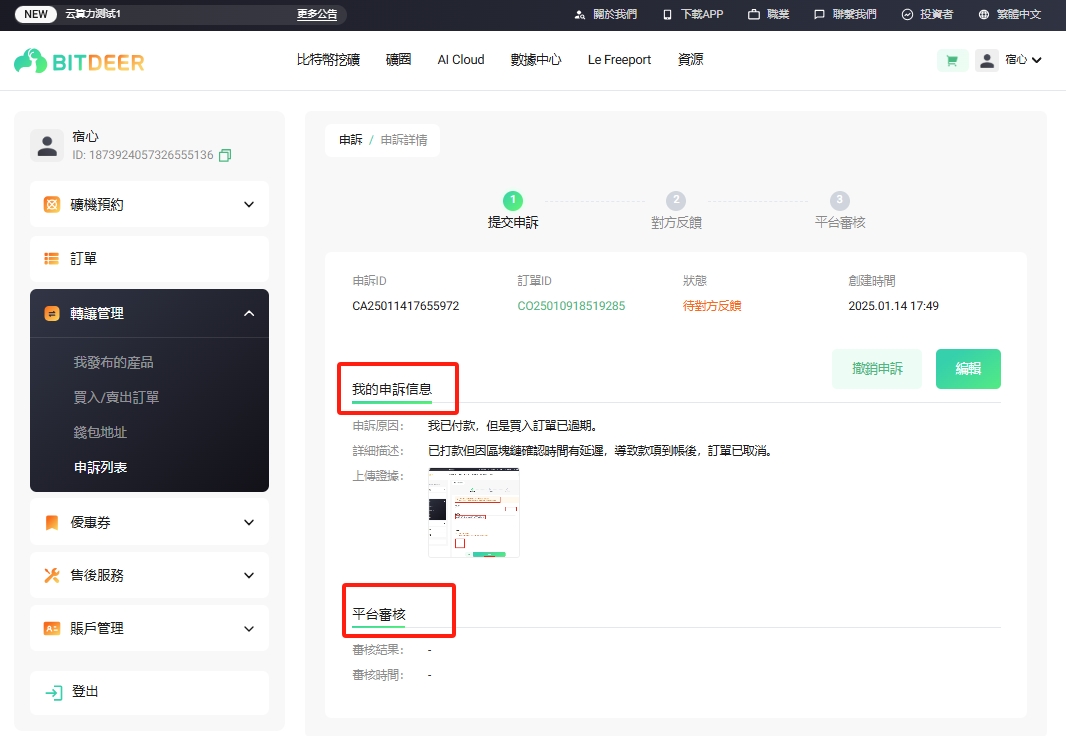Click the green 編輯 button
Screen dimensions: 1066x736
(x=968, y=368)
